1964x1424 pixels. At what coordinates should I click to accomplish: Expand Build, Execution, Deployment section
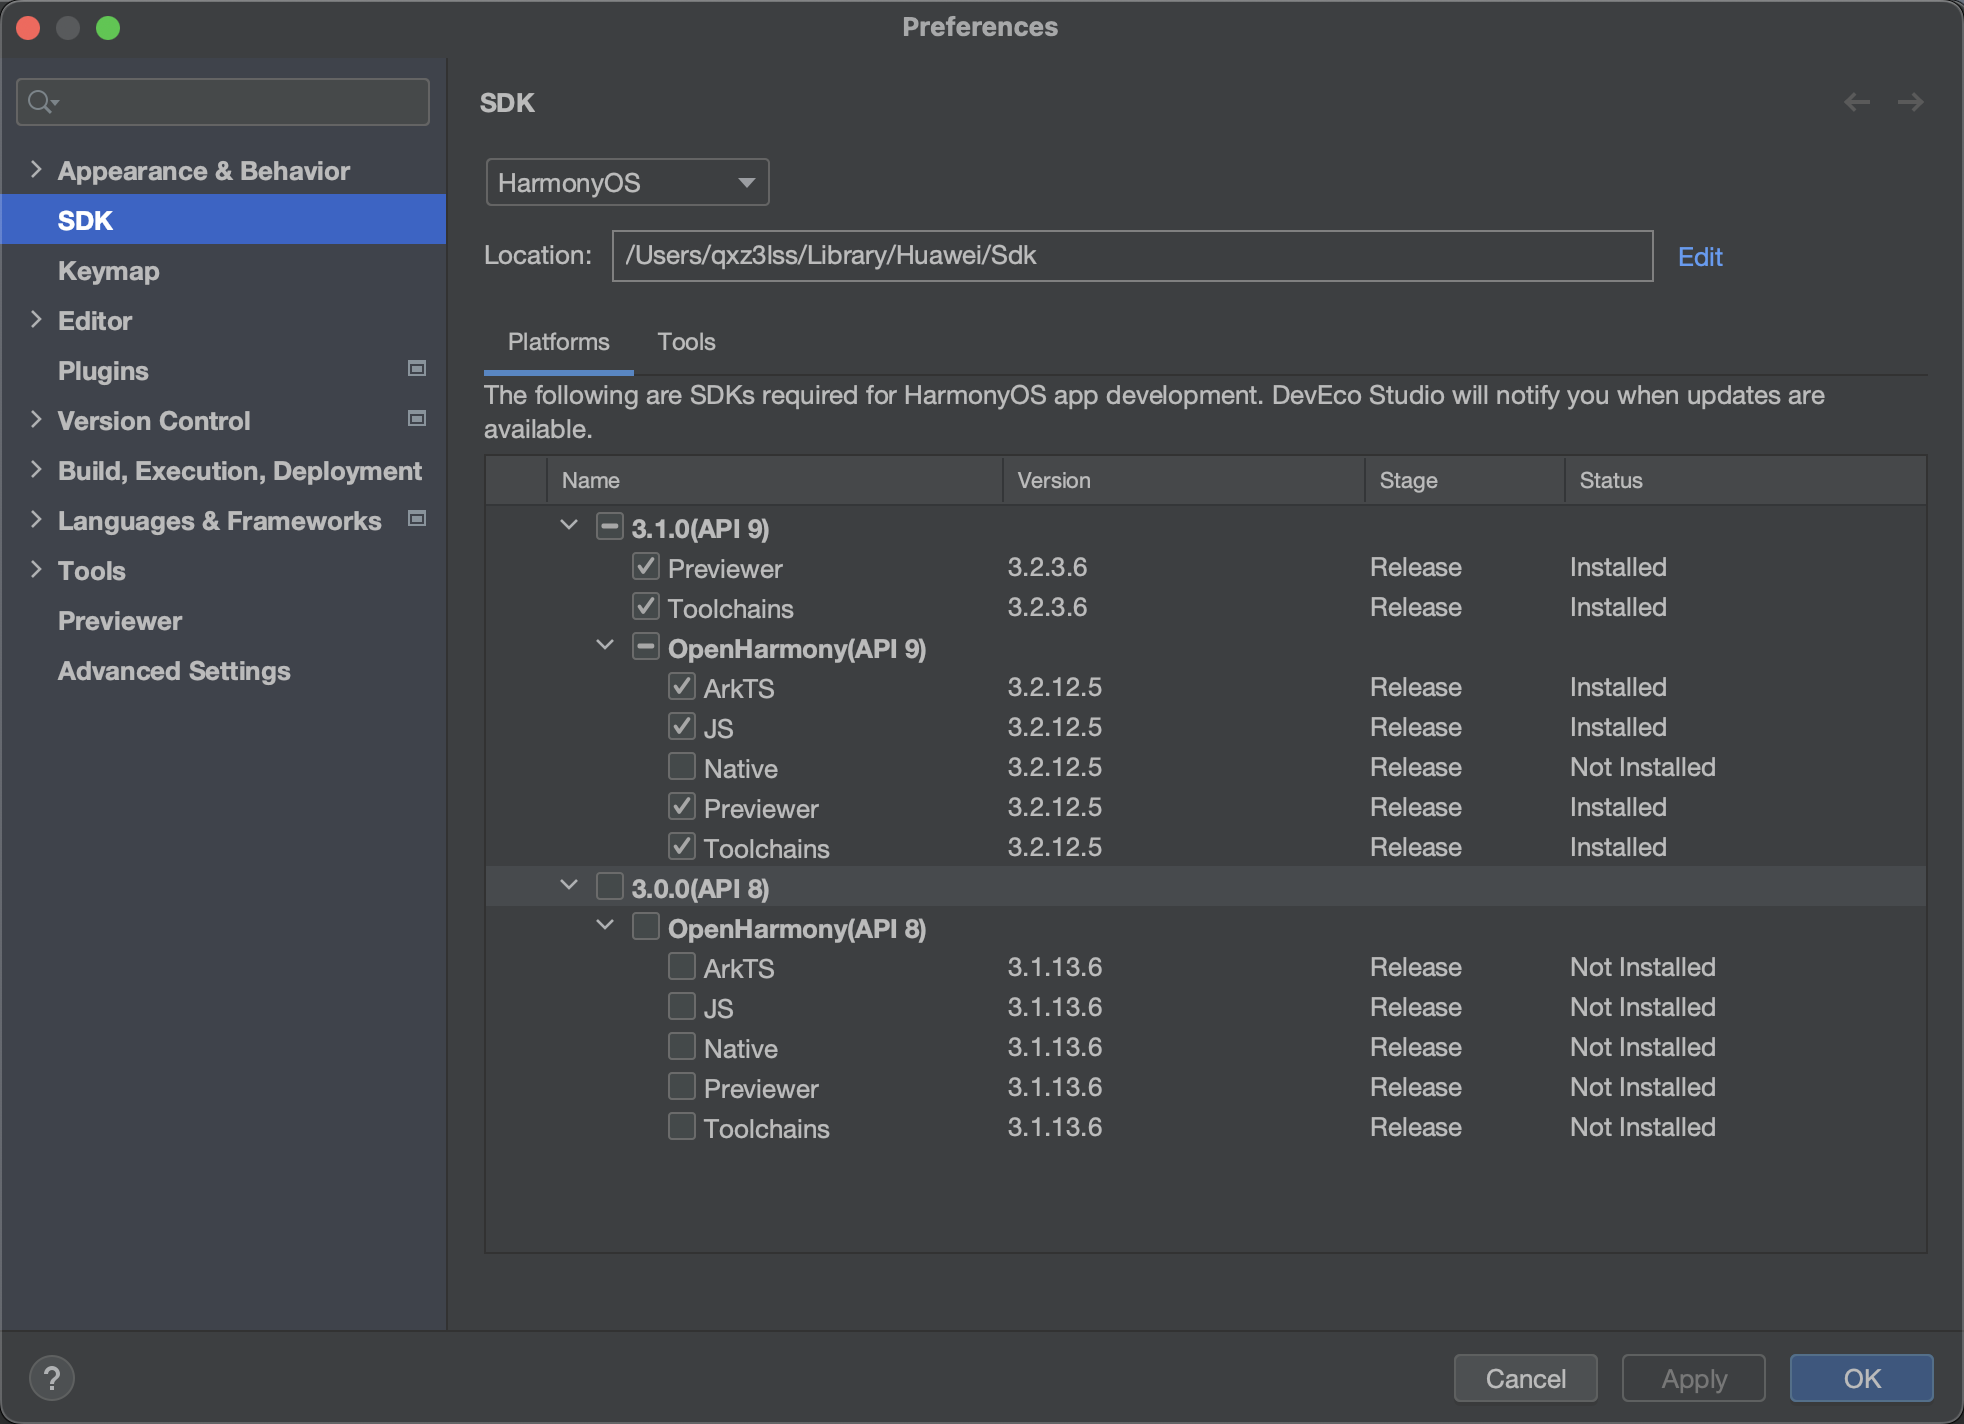tap(36, 469)
